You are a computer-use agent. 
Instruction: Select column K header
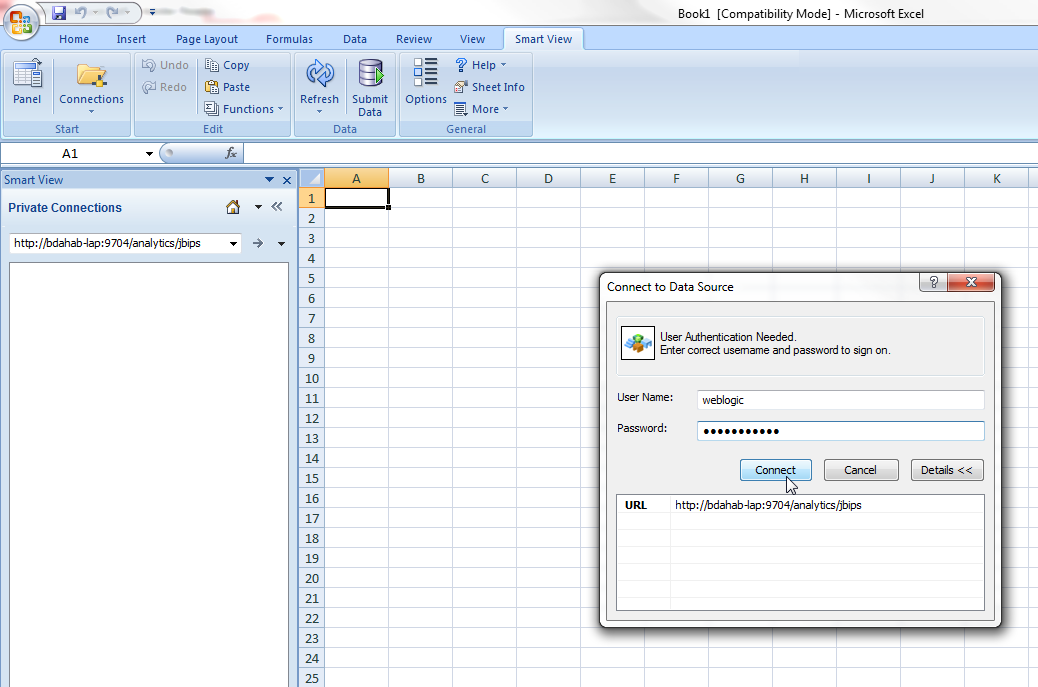pyautogui.click(x=996, y=179)
